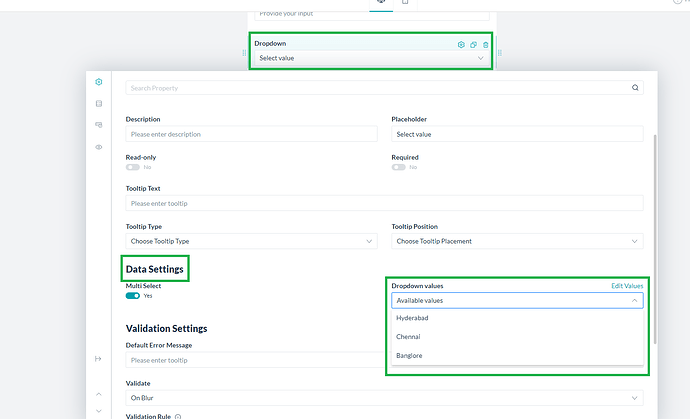This screenshot has width=690, height=419.
Task: Select Chennai in the values list
Action: 408,337
